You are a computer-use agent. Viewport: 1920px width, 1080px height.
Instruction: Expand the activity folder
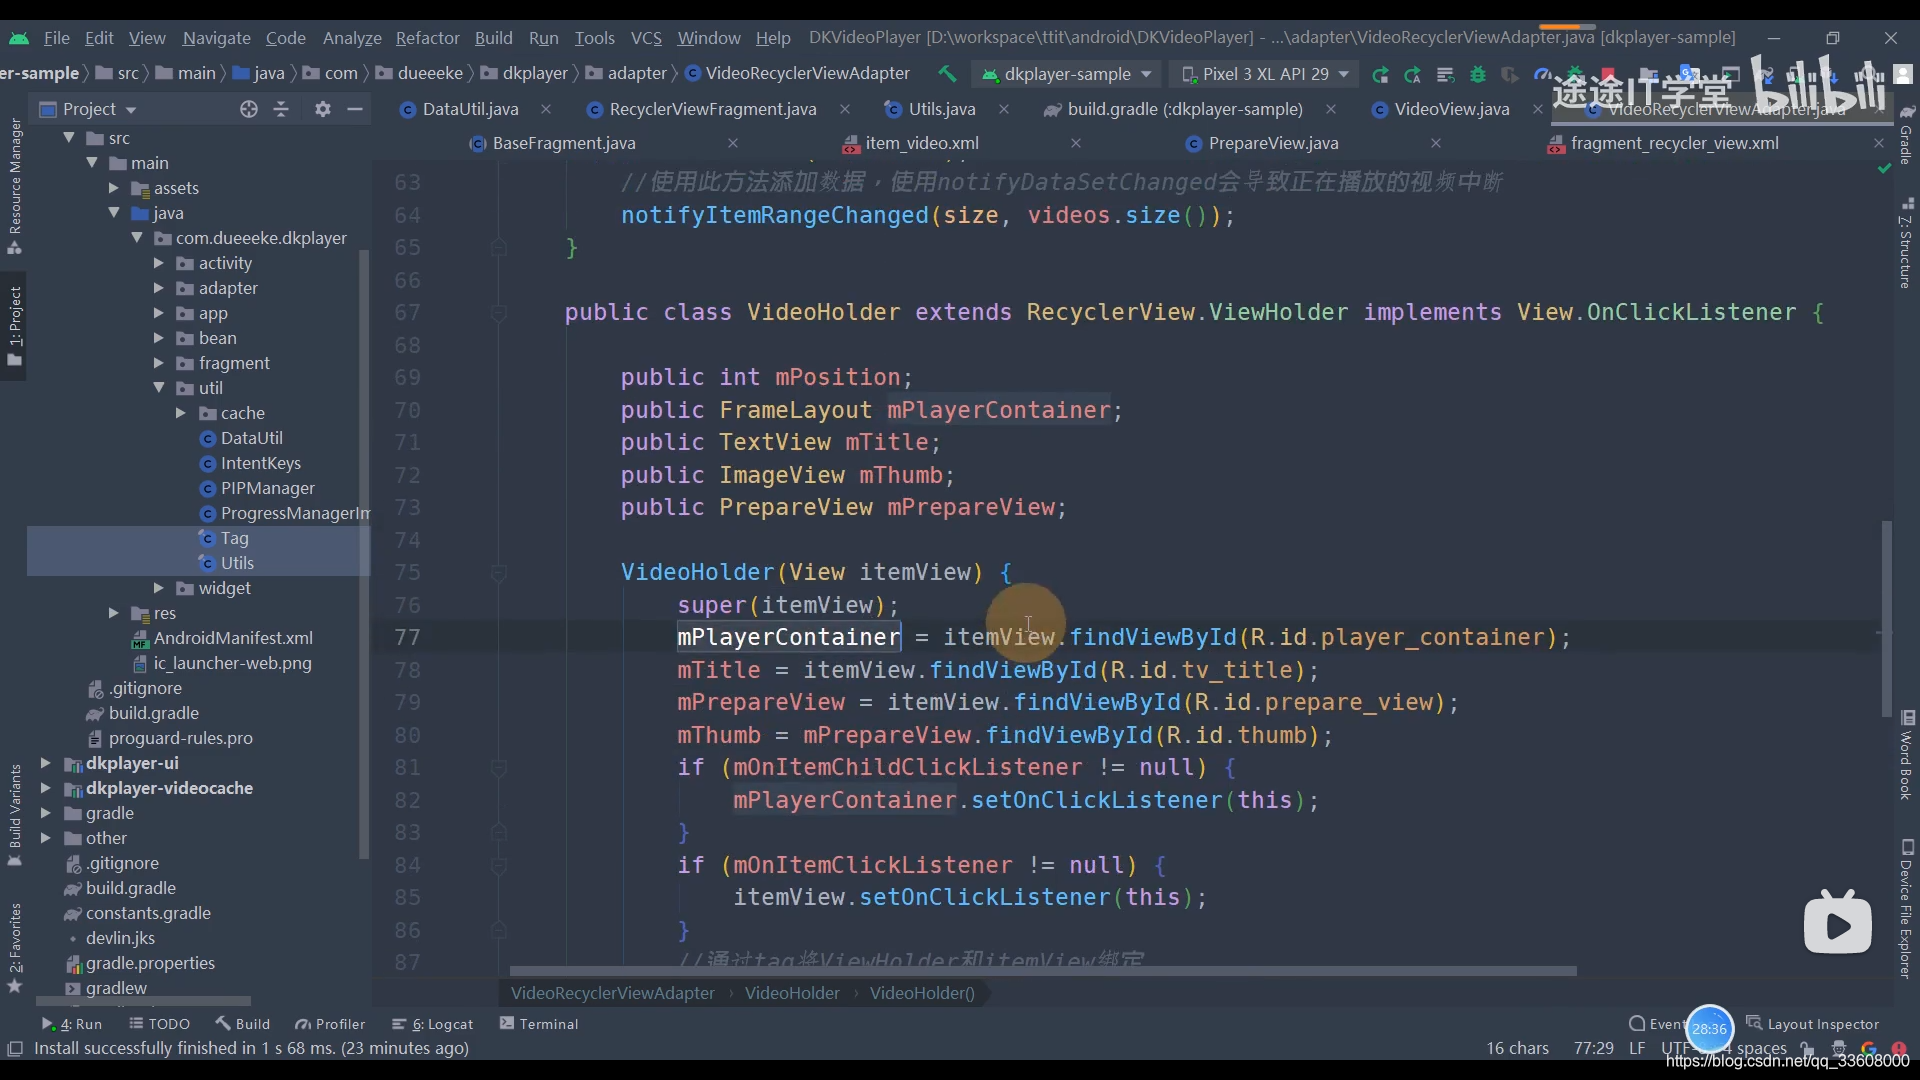point(158,263)
